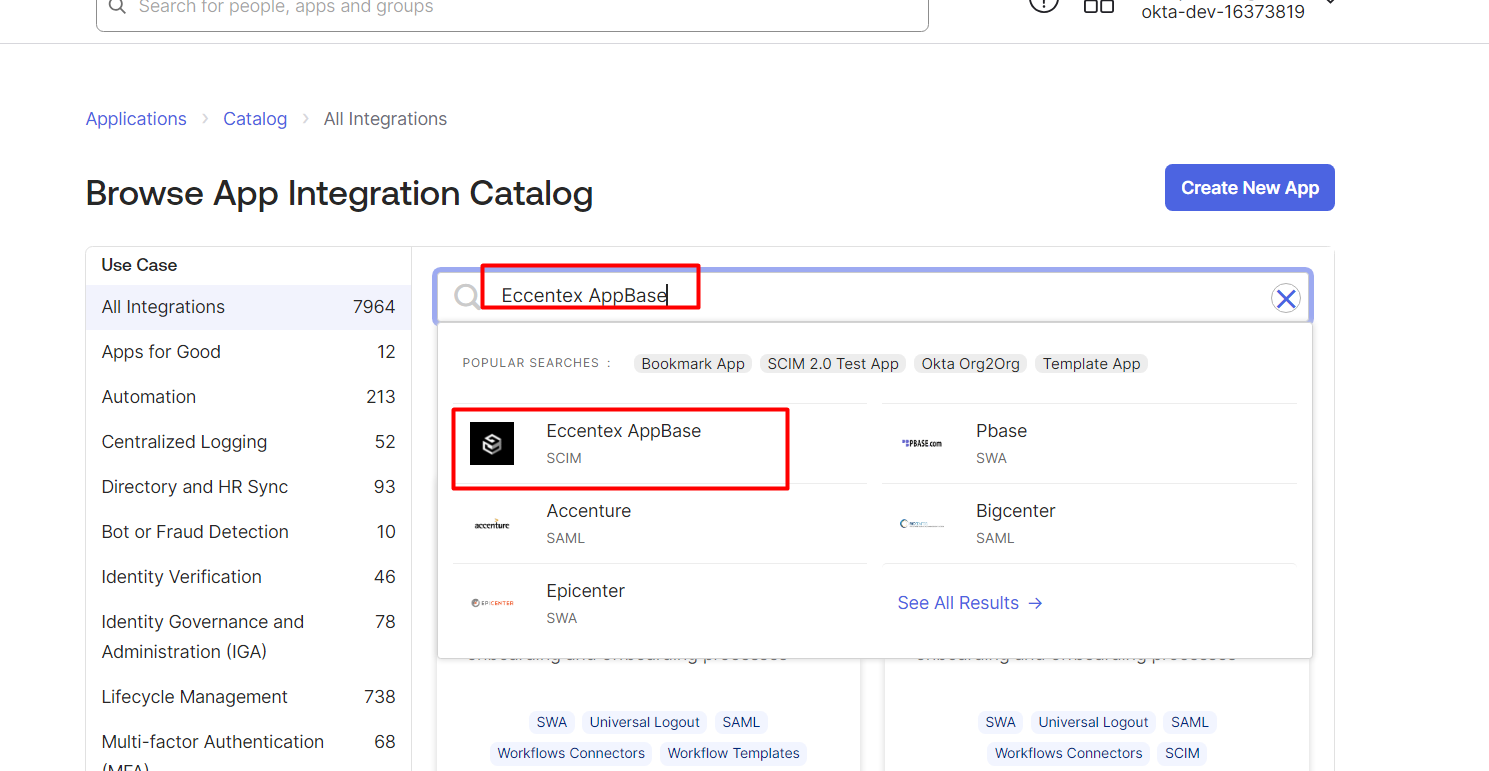Choose Accenture search result
The image size is (1489, 771).
(660, 524)
